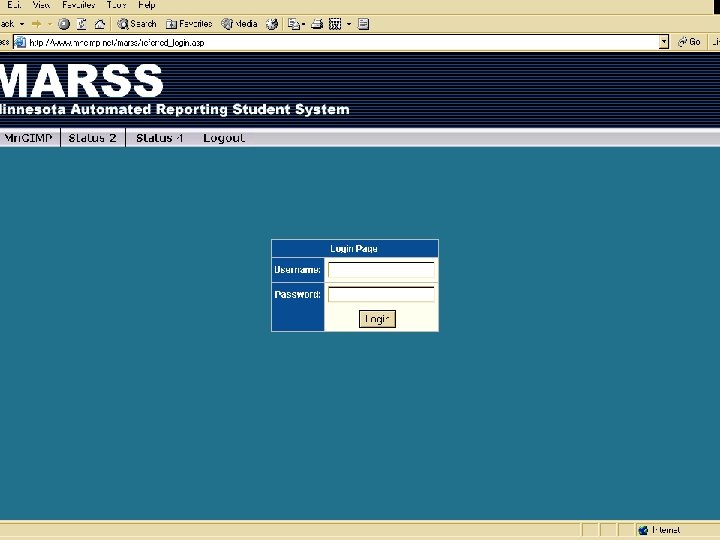This screenshot has width=720, height=540.
Task: Click the Login button
Action: 377,319
